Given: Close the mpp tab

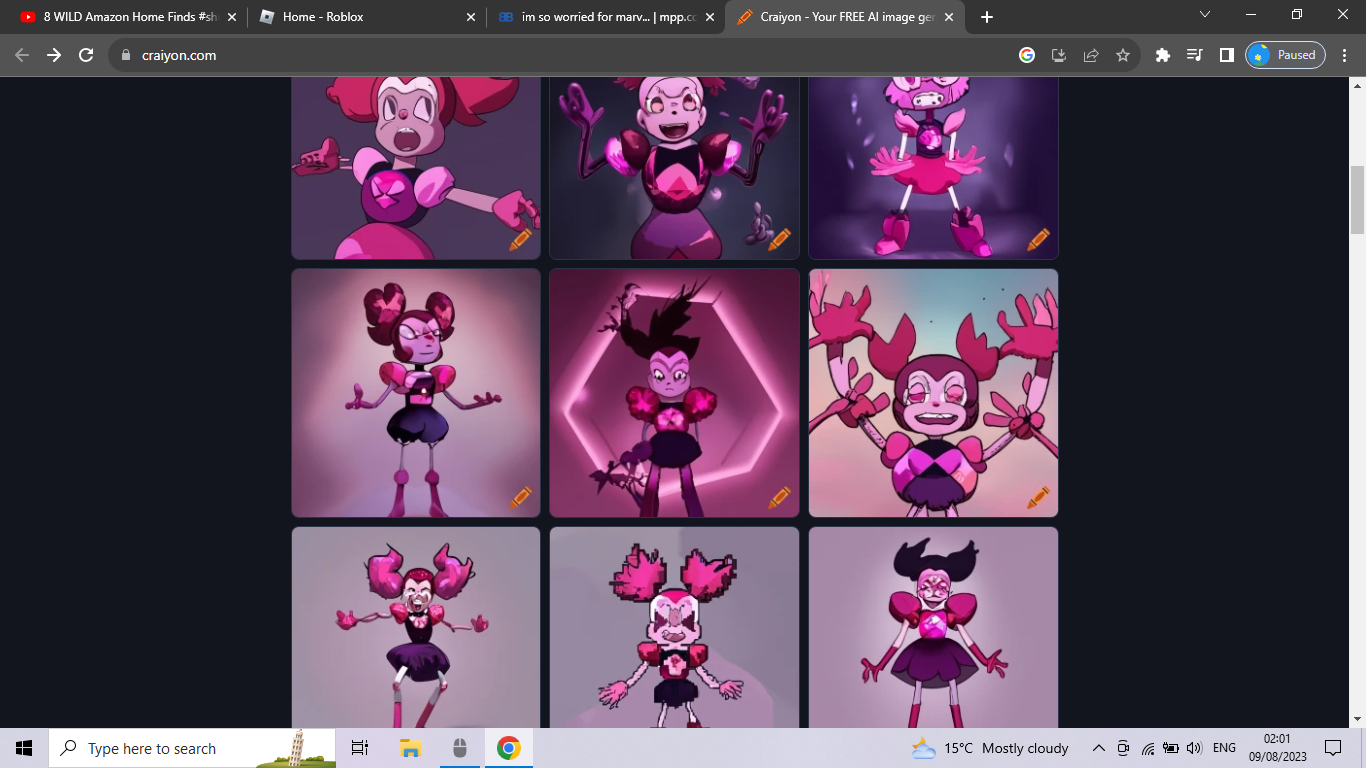Looking at the screenshot, I should pyautogui.click(x=710, y=17).
